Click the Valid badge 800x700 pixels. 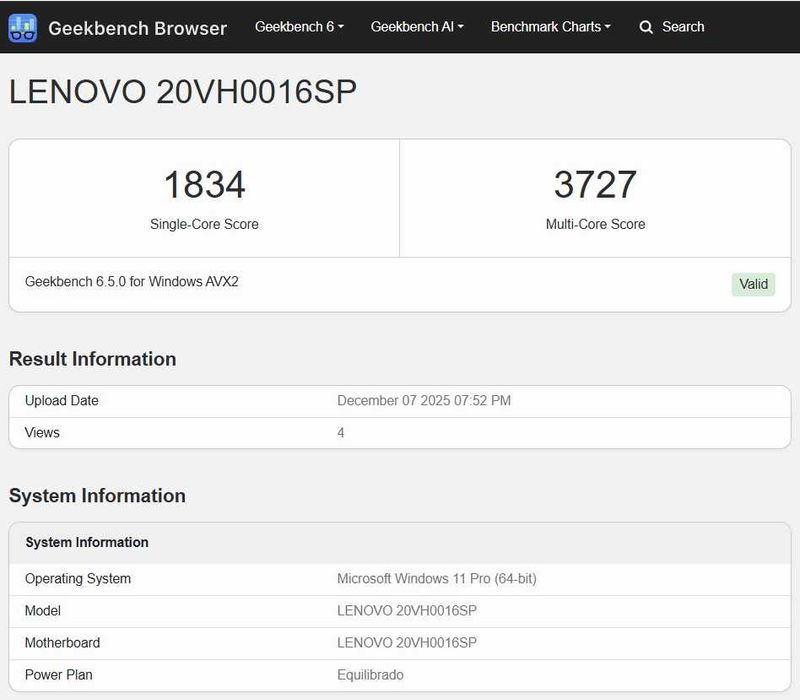click(x=753, y=284)
